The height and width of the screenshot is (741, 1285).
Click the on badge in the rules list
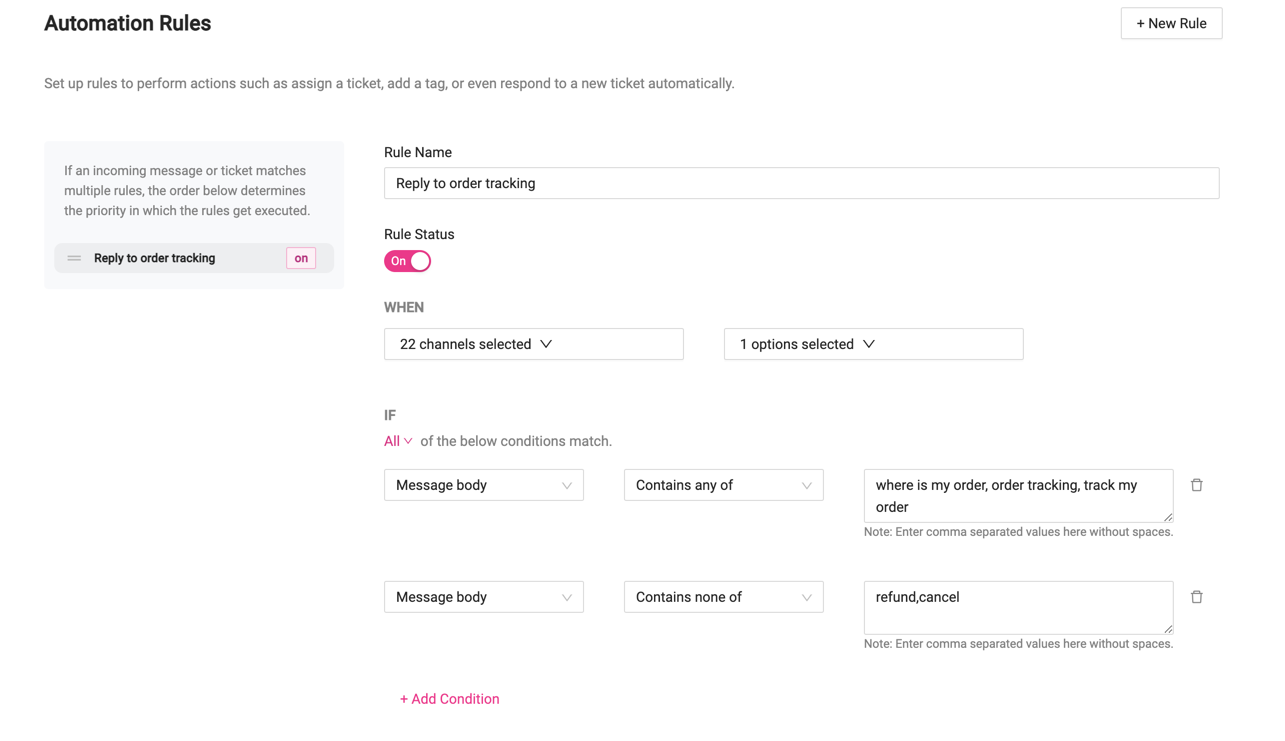(x=300, y=258)
